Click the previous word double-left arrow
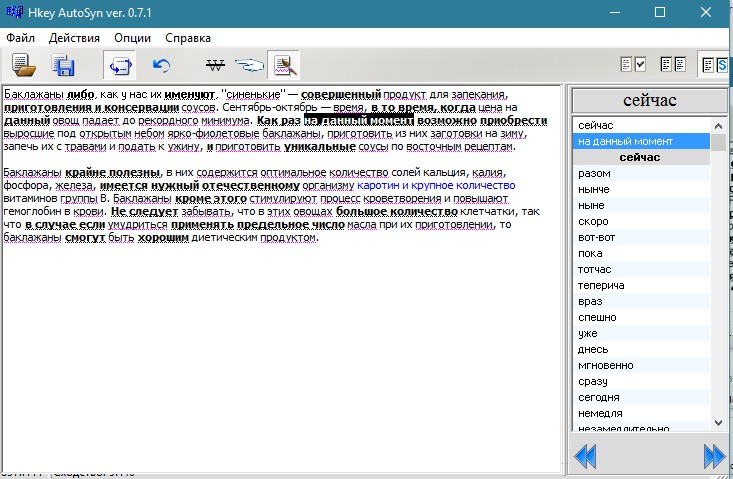 click(x=585, y=456)
